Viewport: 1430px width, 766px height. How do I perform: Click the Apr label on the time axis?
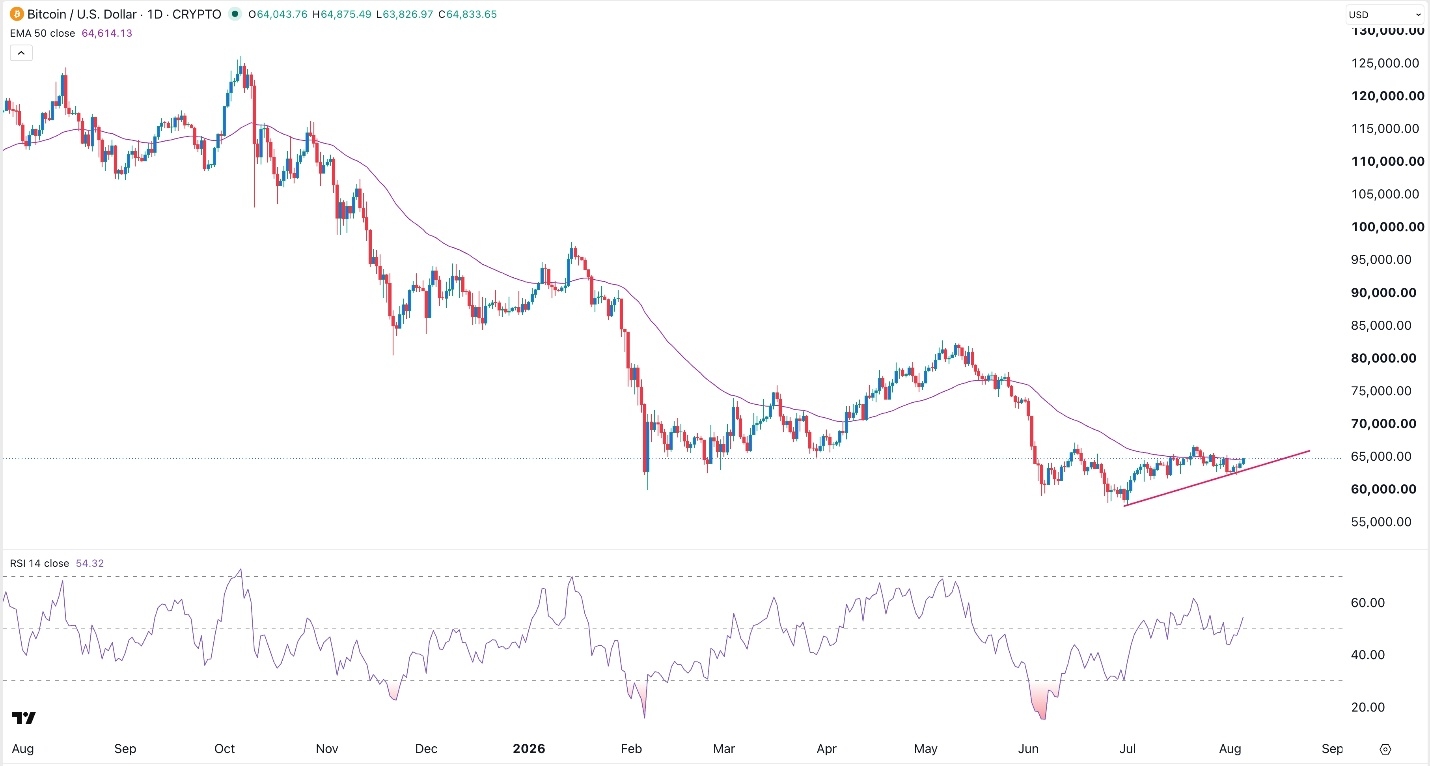click(x=826, y=748)
